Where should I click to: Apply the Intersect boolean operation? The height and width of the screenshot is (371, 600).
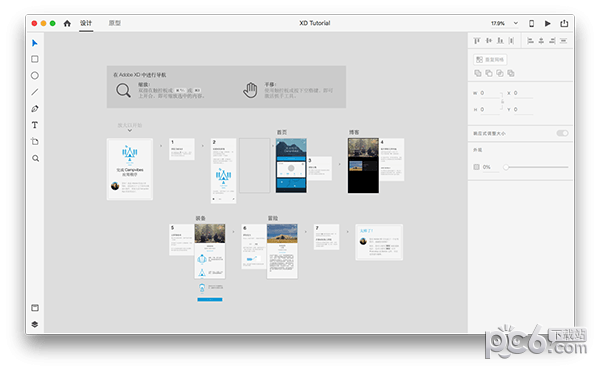pos(500,73)
